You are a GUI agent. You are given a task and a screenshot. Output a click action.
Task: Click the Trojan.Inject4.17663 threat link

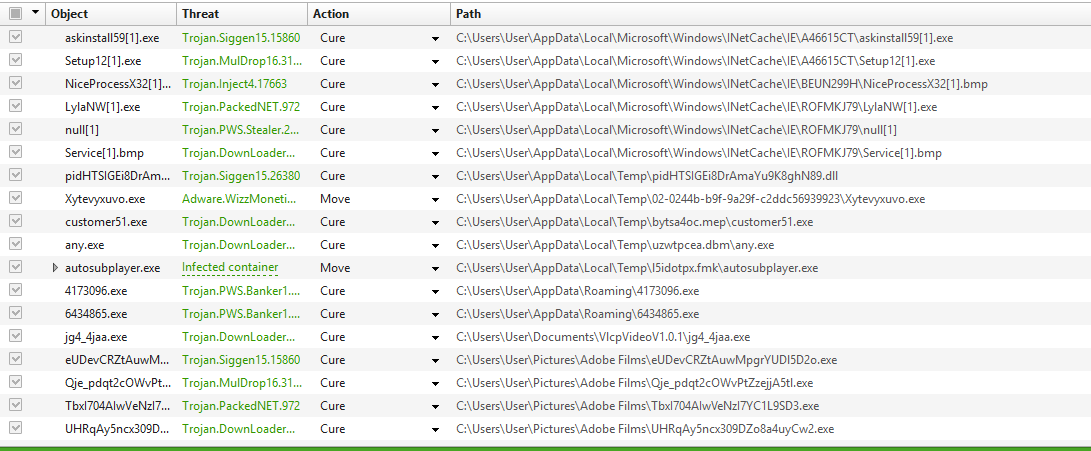235,84
